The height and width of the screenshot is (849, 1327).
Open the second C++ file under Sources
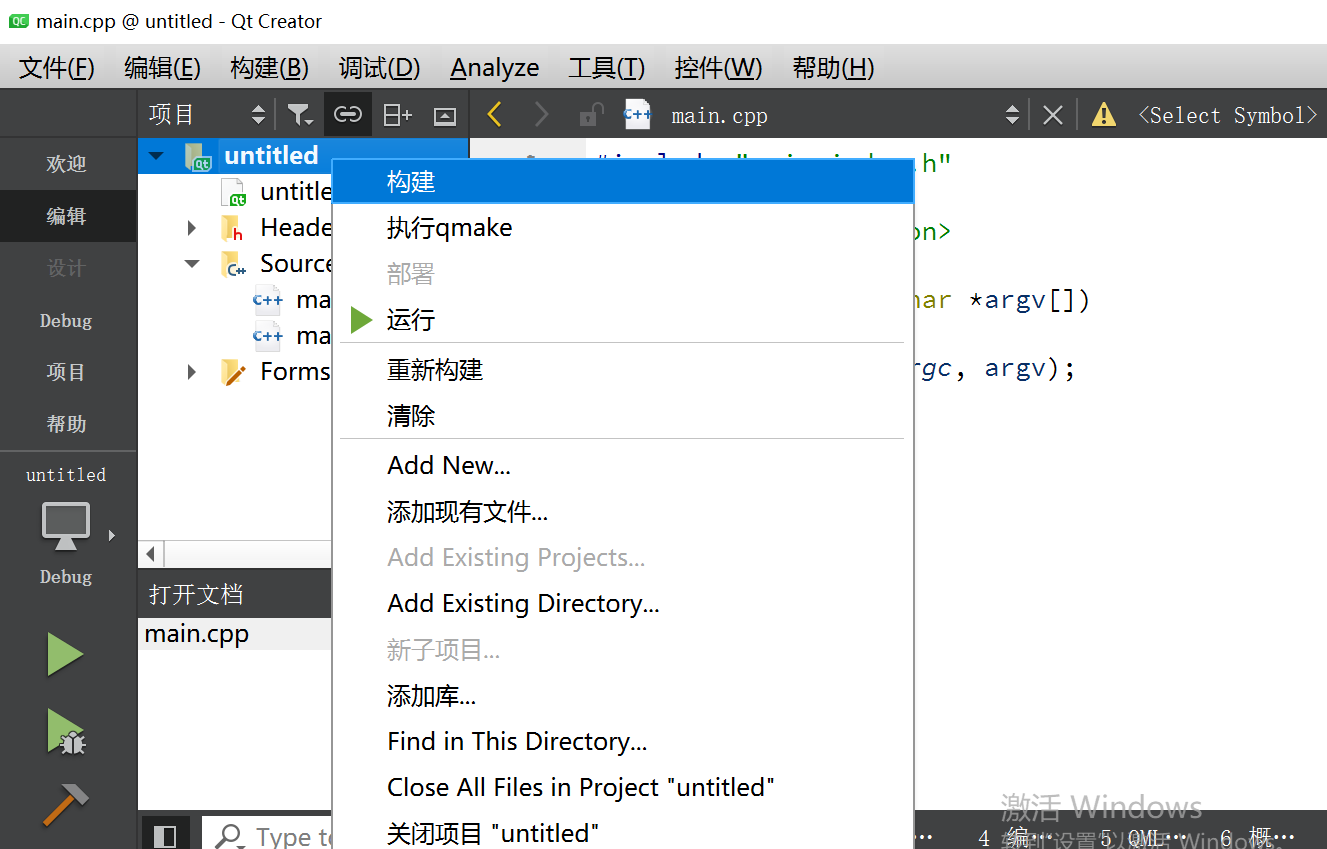268,336
